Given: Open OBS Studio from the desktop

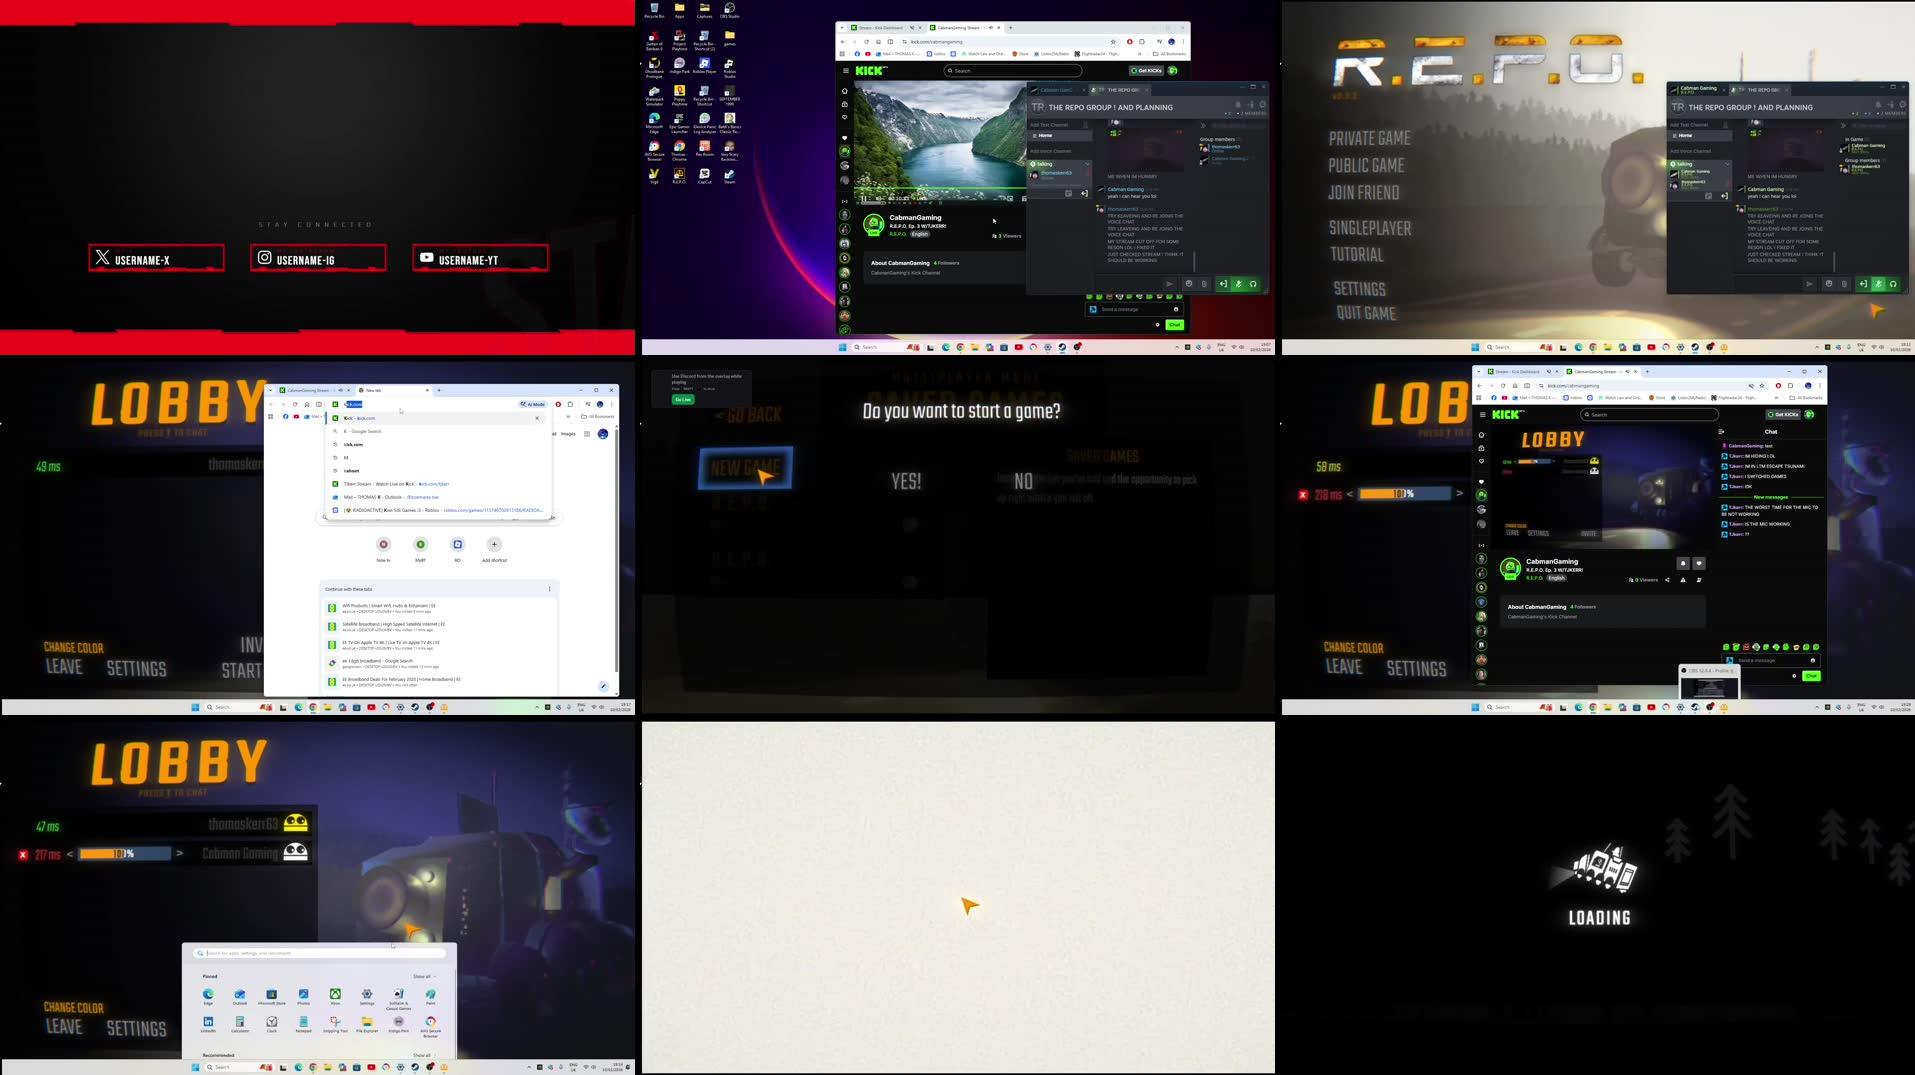Looking at the screenshot, I should click(728, 10).
